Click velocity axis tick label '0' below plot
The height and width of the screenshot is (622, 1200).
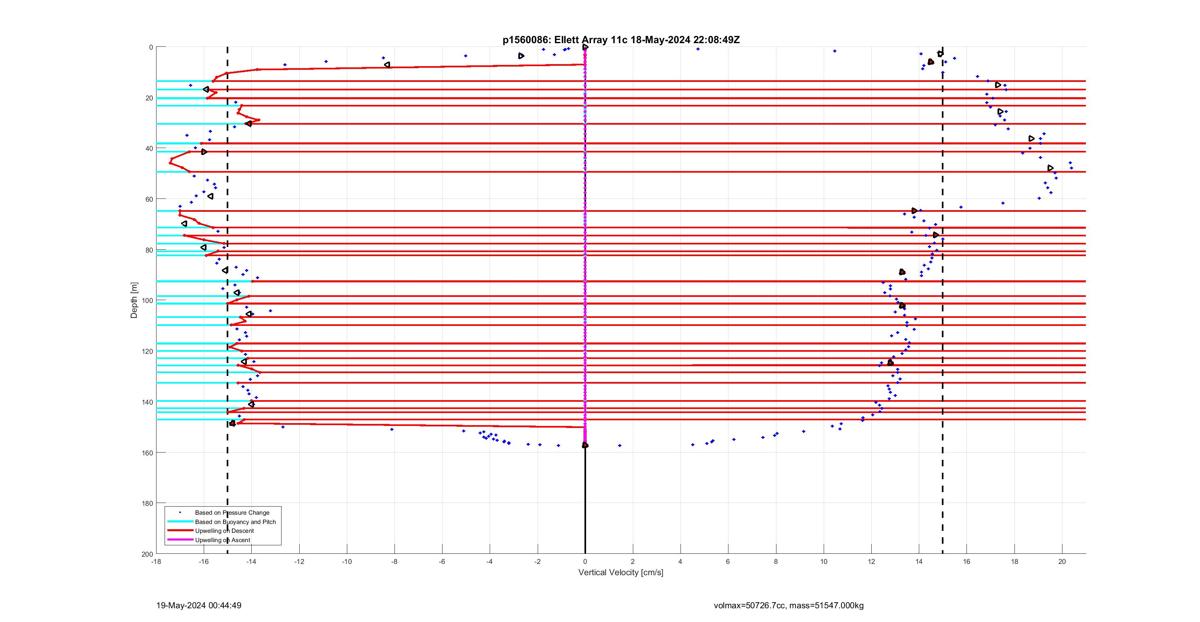coord(585,561)
